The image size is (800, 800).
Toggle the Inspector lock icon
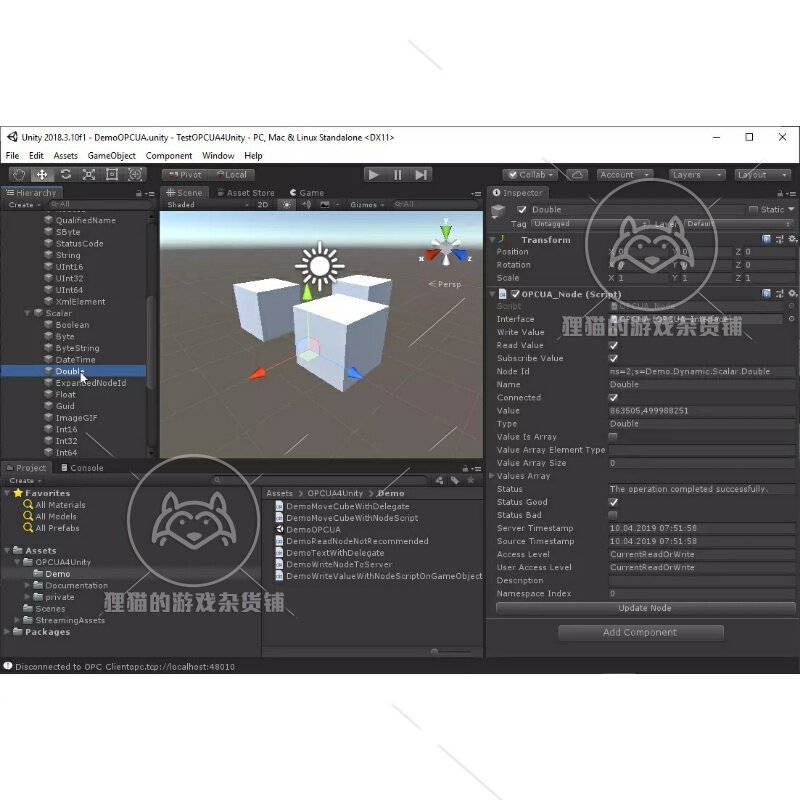[x=780, y=193]
